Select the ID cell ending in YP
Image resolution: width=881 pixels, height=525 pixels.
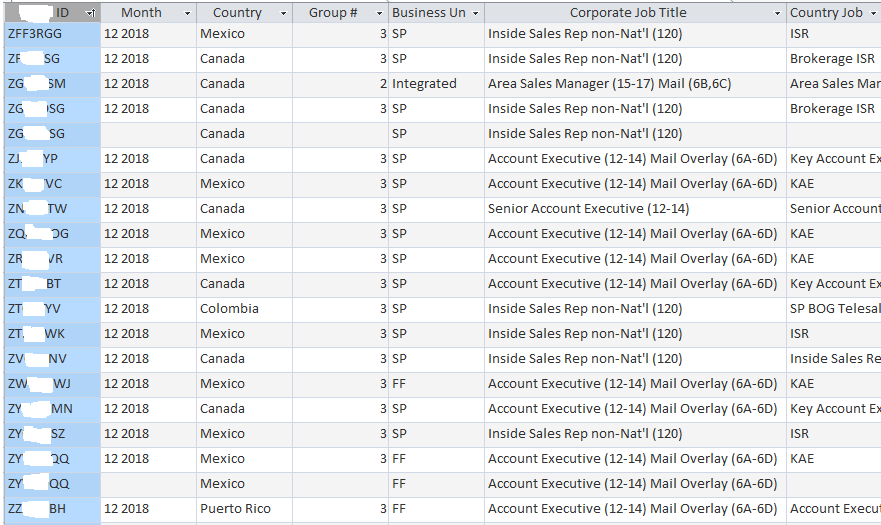point(52,159)
